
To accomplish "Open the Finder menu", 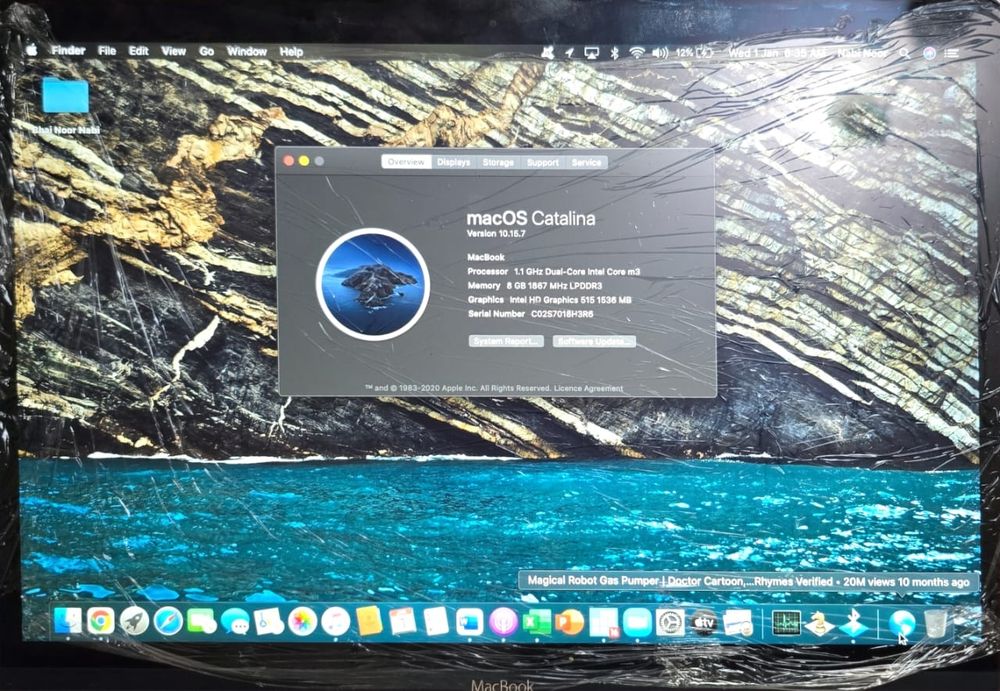I will tap(68, 50).
